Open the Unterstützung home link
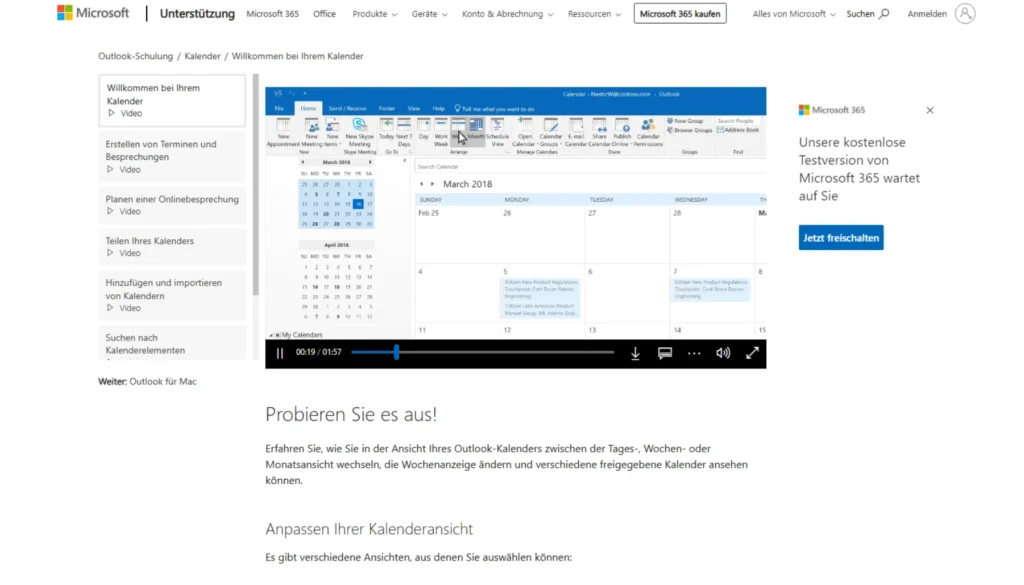 pos(197,14)
